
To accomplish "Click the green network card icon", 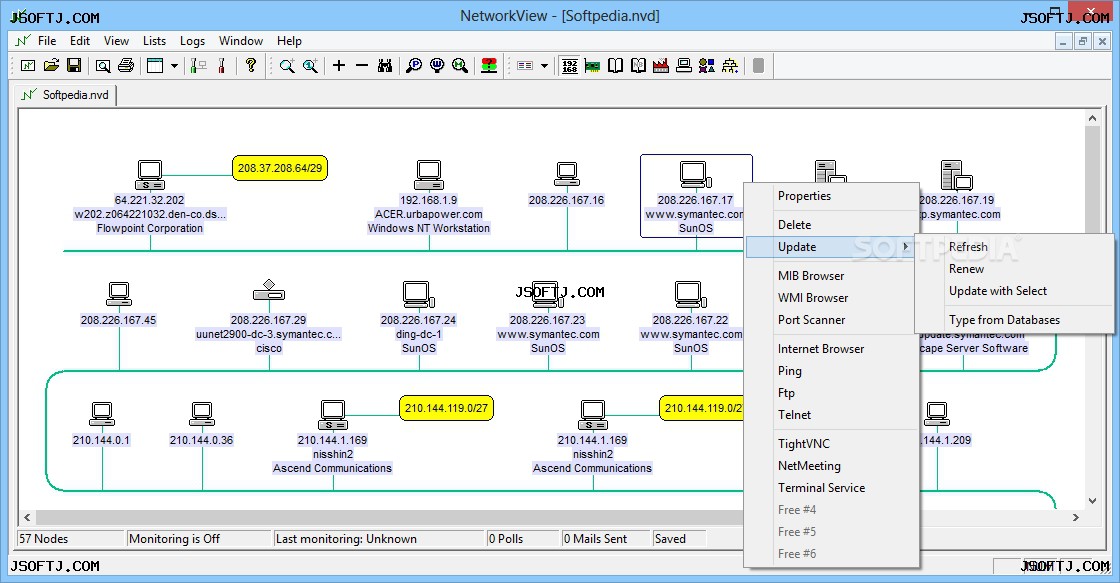I will (x=592, y=66).
